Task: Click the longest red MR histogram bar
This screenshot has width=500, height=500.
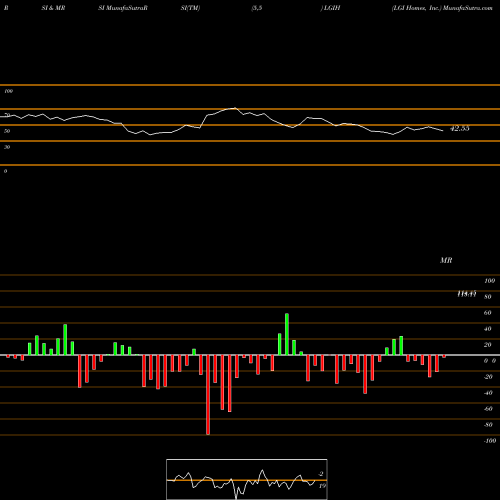Action: [x=208, y=395]
